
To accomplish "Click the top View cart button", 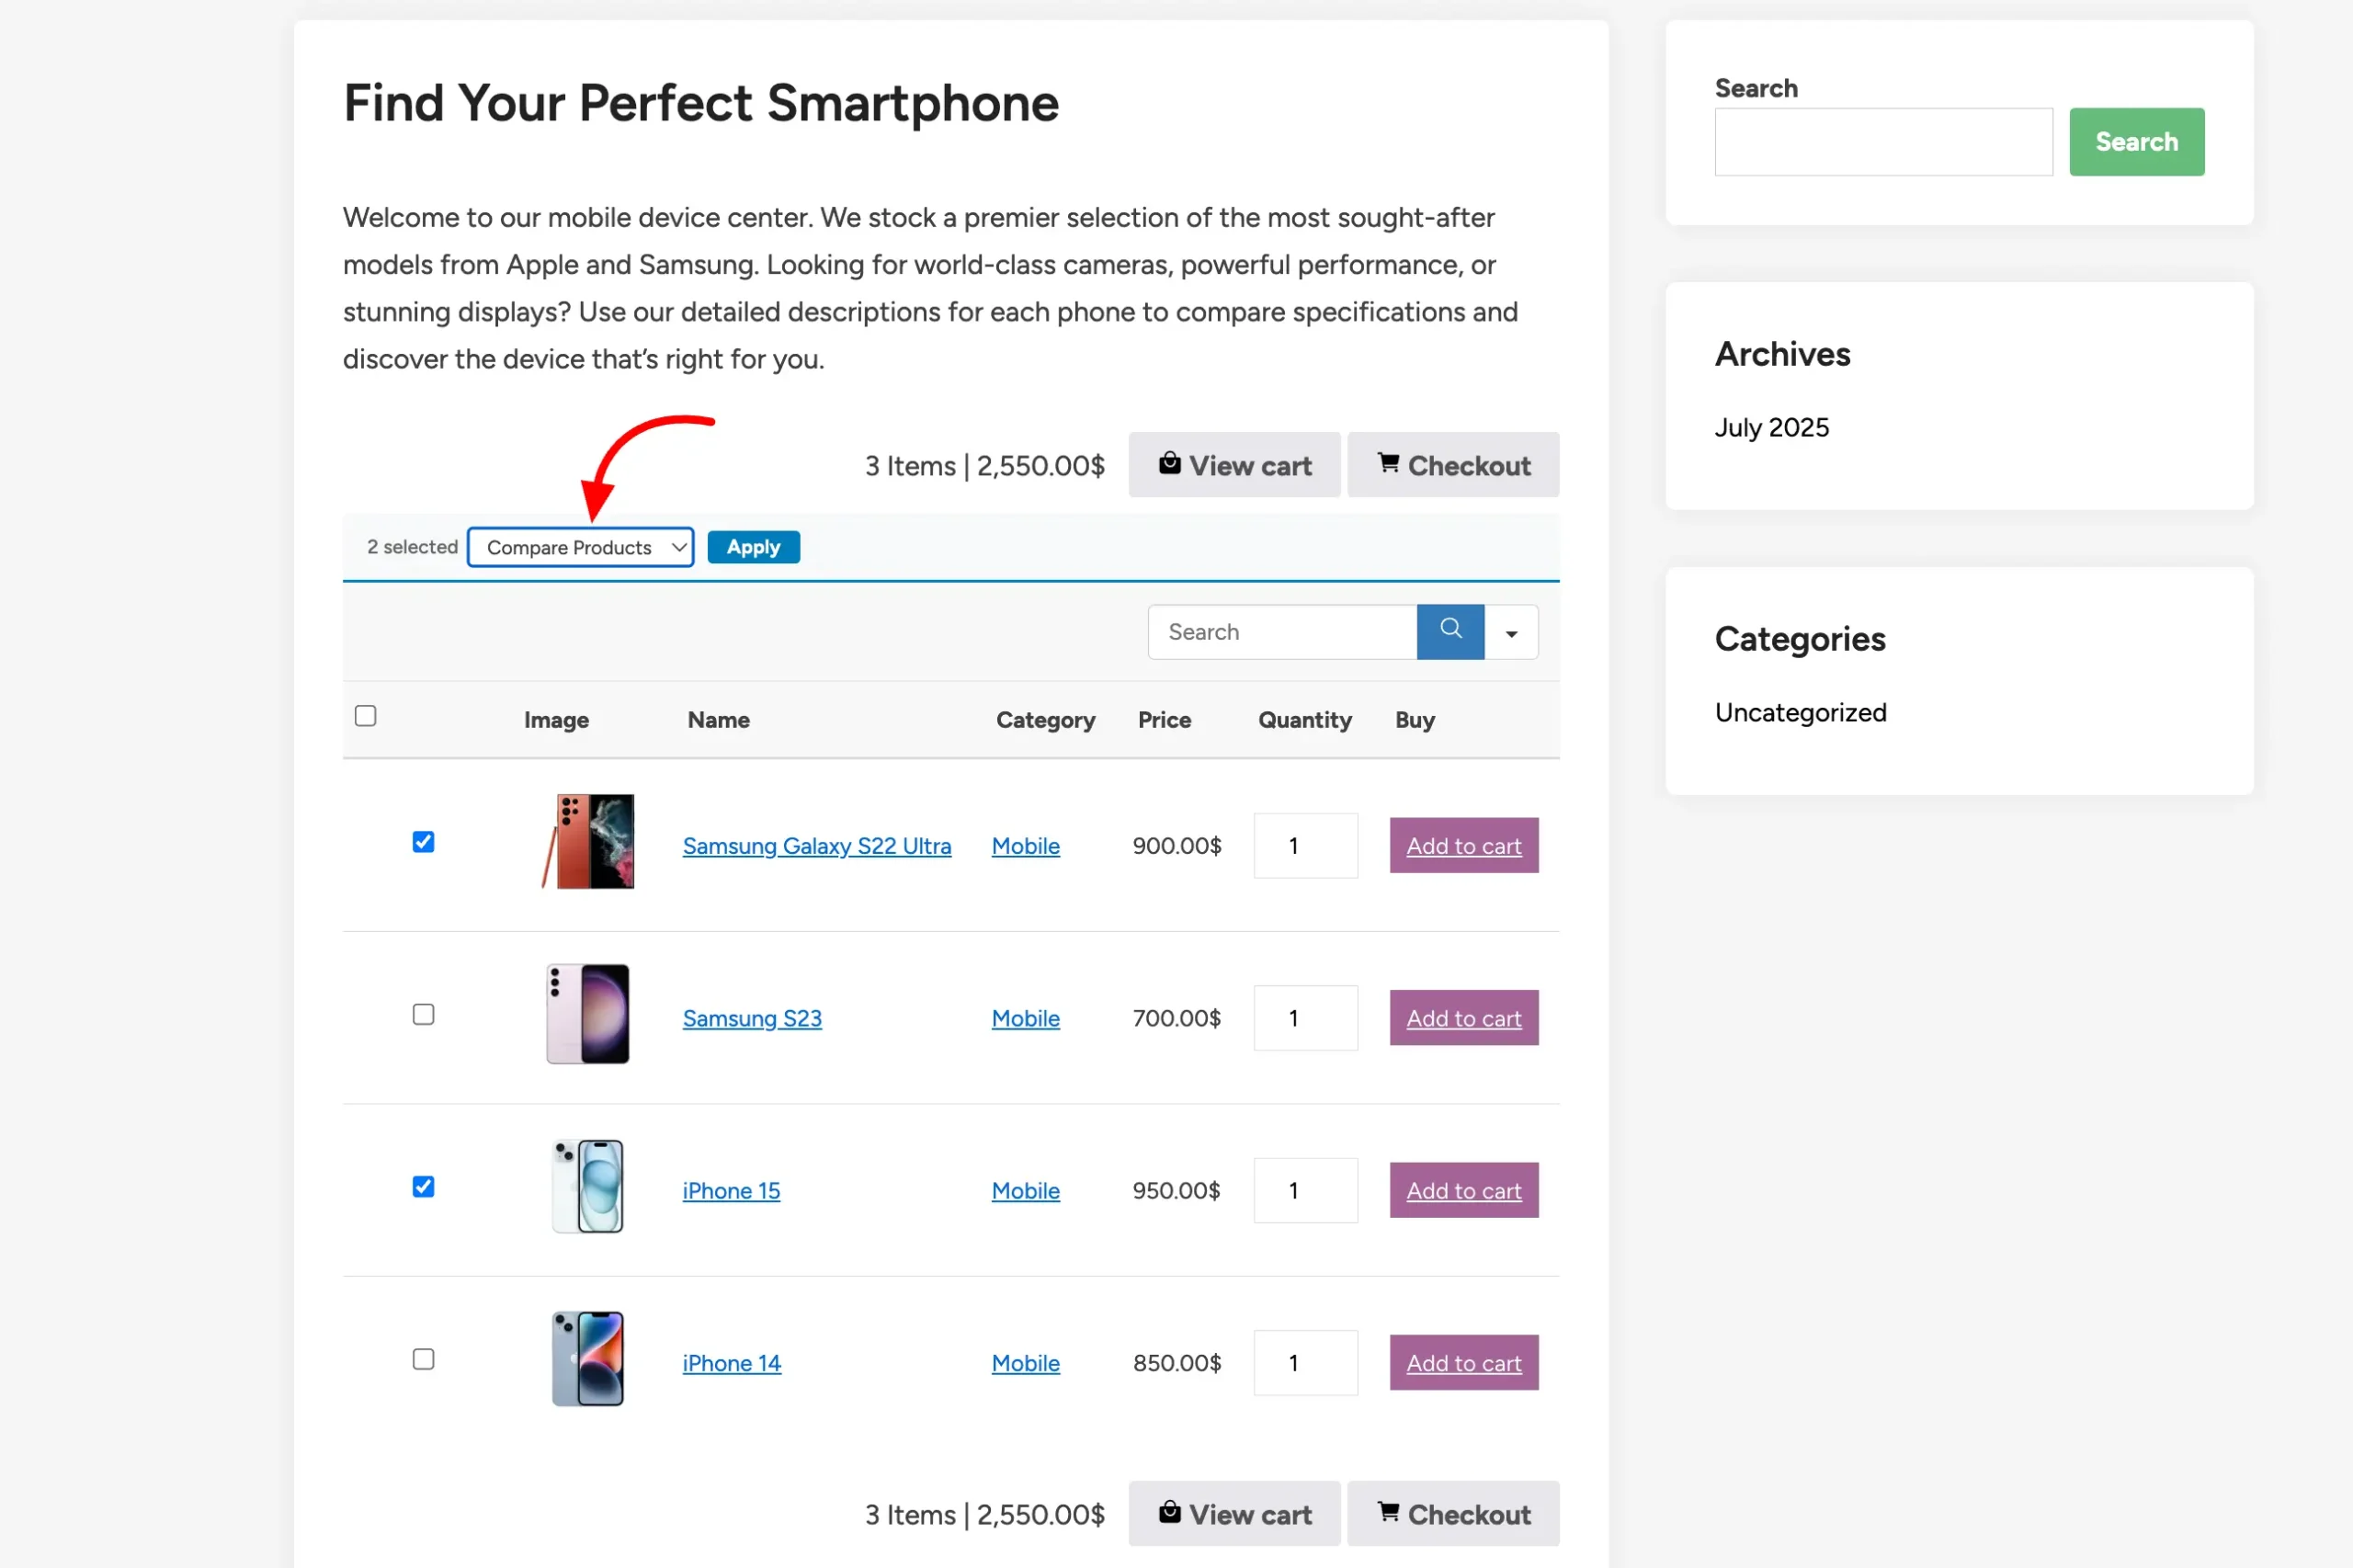I will (x=1234, y=465).
